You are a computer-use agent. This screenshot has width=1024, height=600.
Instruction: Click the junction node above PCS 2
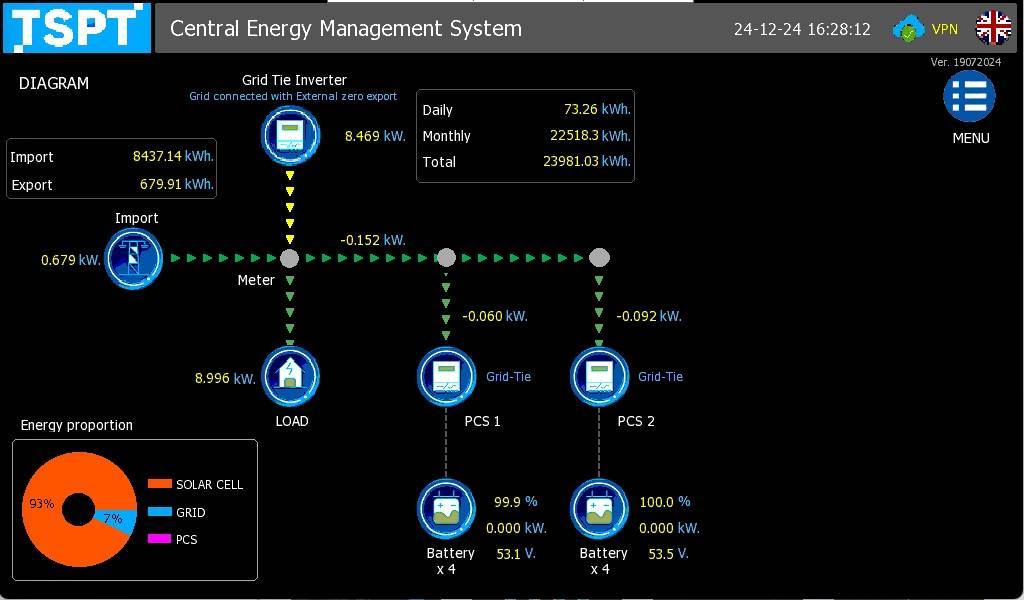pyautogui.click(x=599, y=258)
